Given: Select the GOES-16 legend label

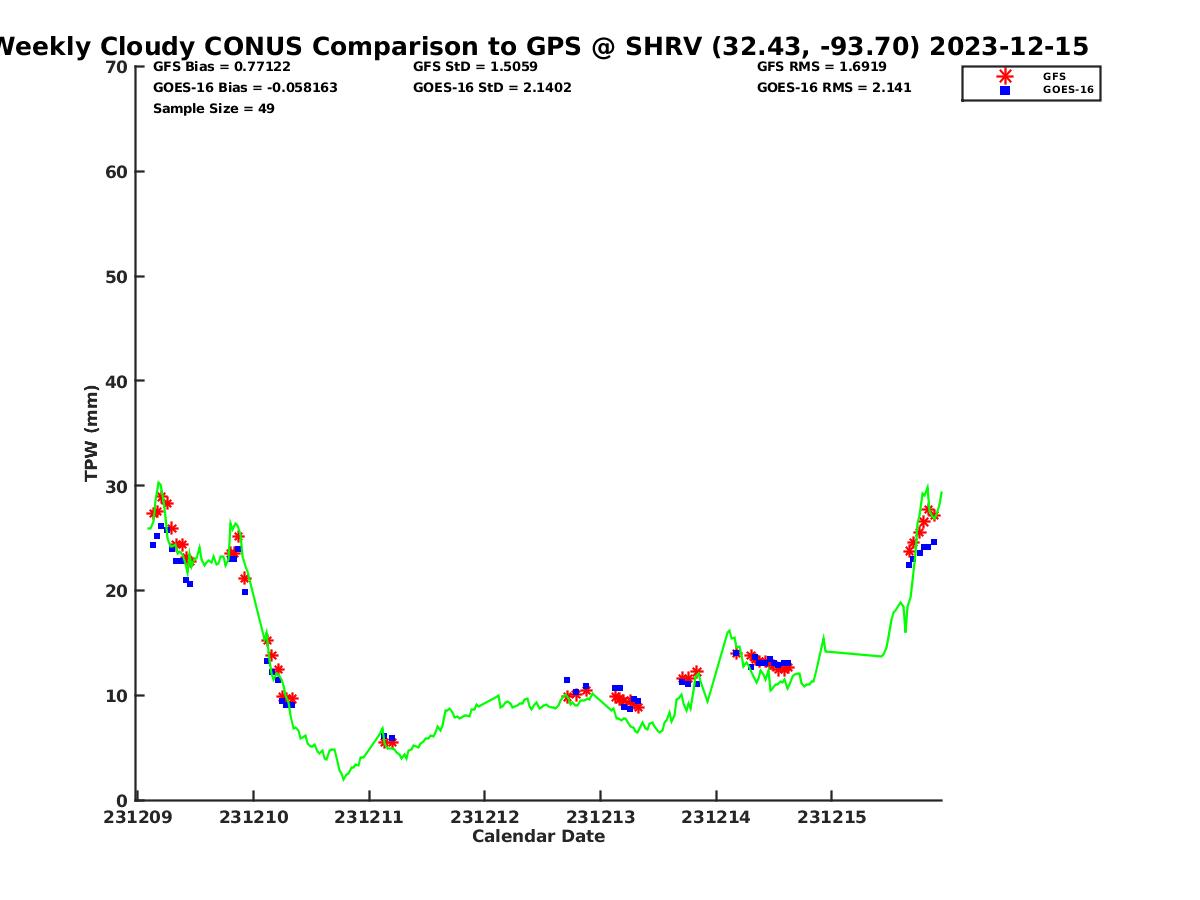Looking at the screenshot, I should tap(1068, 90).
